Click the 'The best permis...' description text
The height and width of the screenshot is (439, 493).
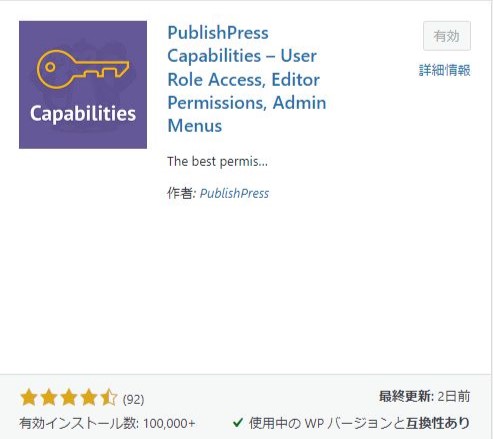click(217, 162)
